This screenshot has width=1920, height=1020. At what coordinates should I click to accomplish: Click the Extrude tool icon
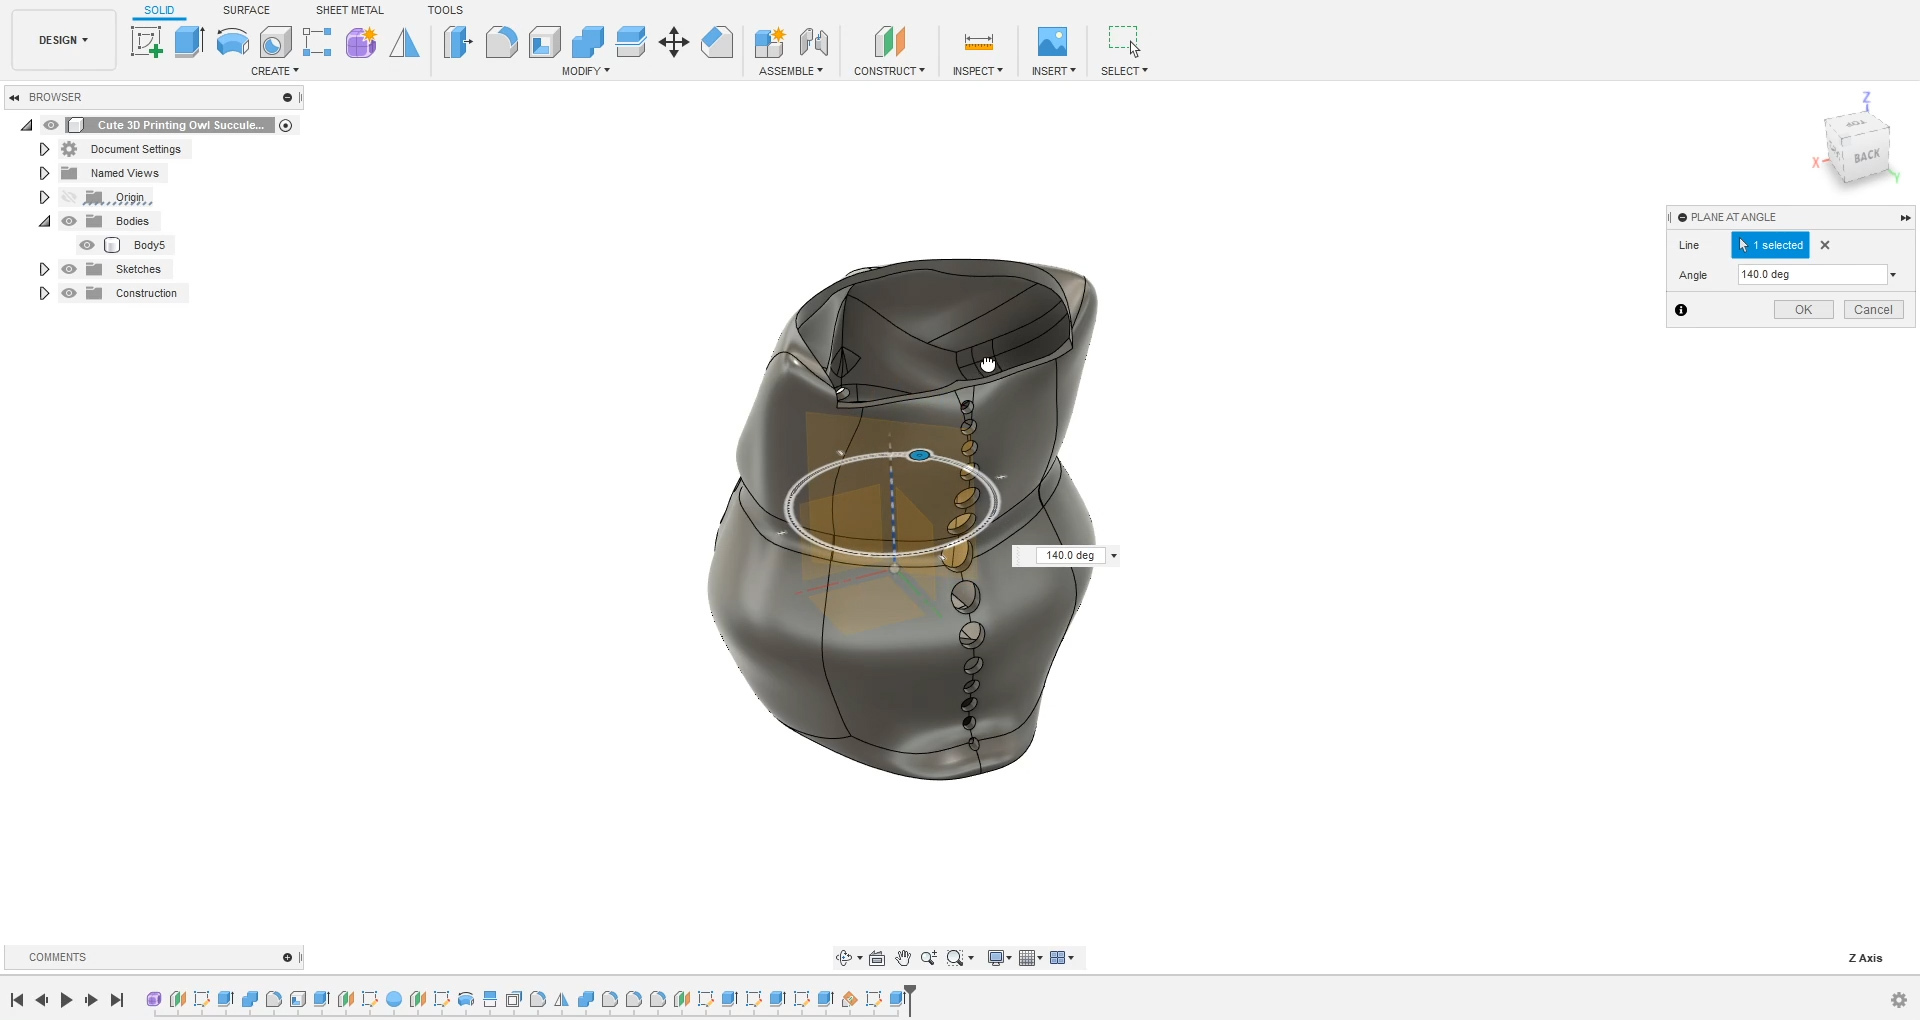click(x=189, y=42)
